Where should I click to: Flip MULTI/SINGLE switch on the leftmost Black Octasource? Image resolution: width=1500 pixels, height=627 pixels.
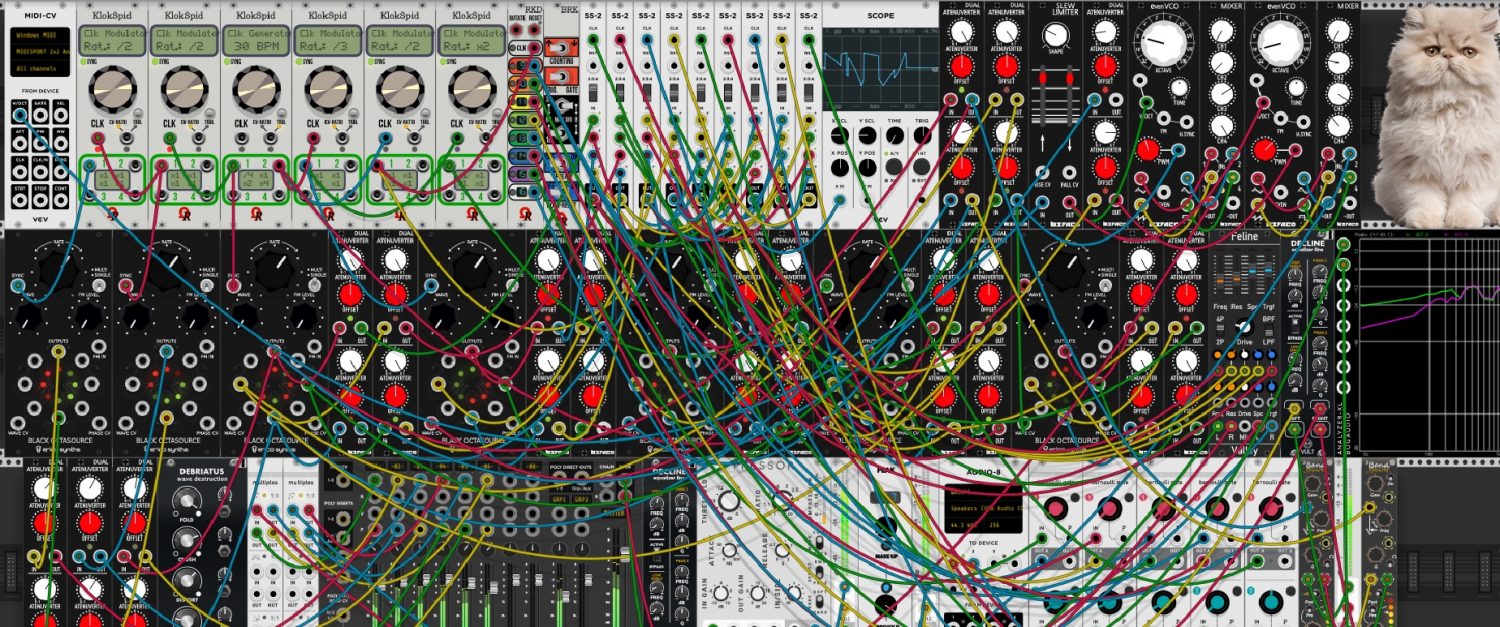click(x=98, y=286)
